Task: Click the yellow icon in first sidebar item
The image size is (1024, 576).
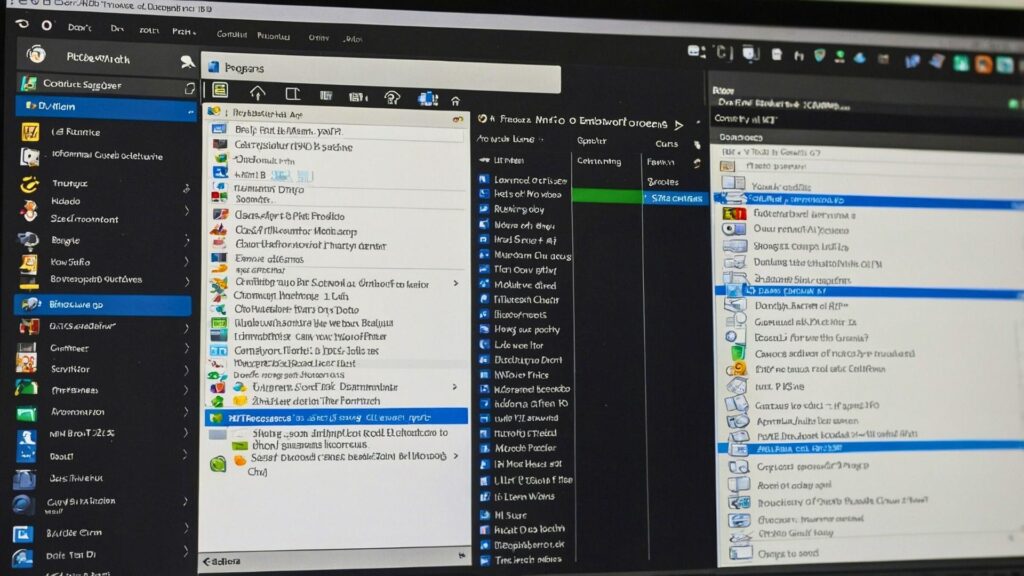Action: [30, 132]
